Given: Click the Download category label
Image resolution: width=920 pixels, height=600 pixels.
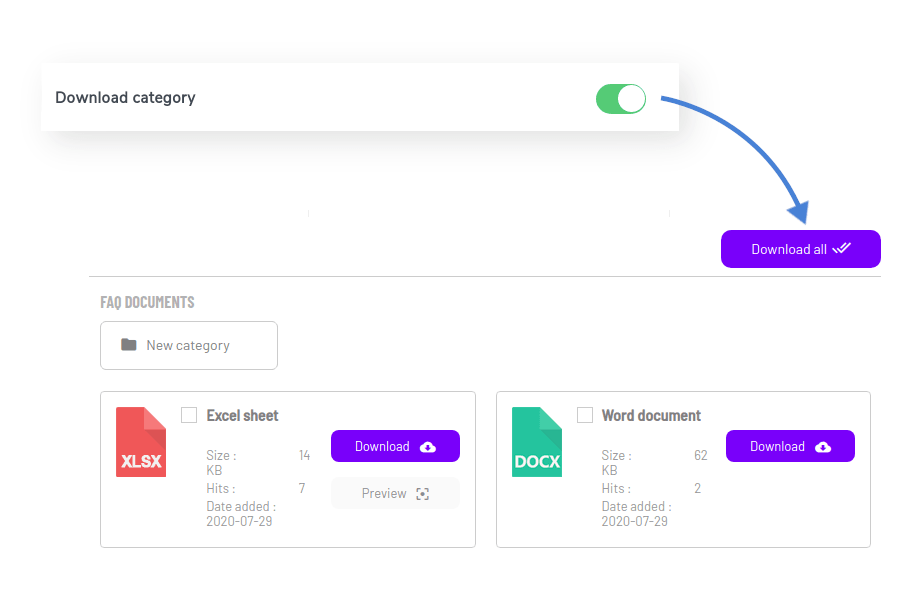Looking at the screenshot, I should click(126, 98).
